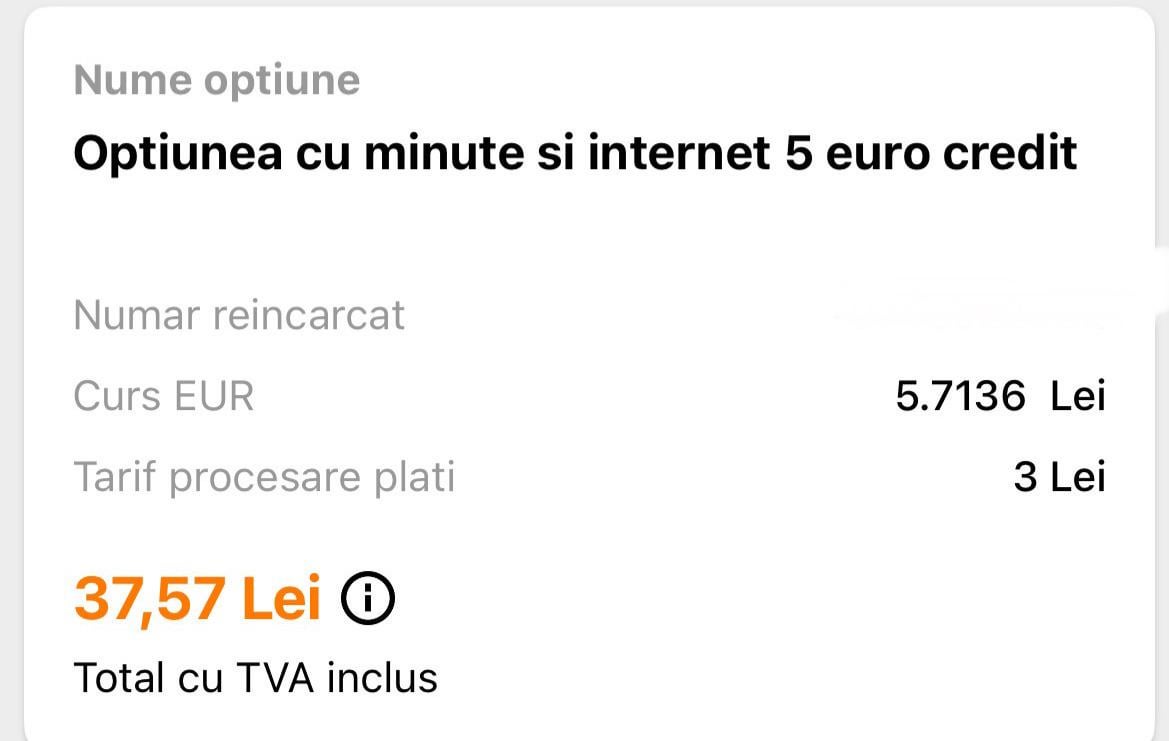Select the "Numar reincarcat" row label
Screen dimensions: 1169x741
pyautogui.click(x=239, y=316)
